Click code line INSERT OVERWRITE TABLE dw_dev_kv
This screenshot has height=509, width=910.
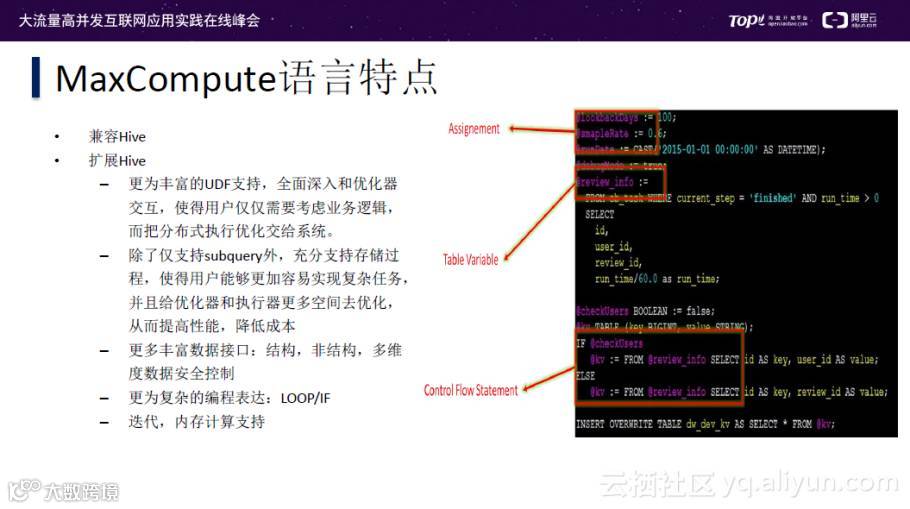coord(705,425)
